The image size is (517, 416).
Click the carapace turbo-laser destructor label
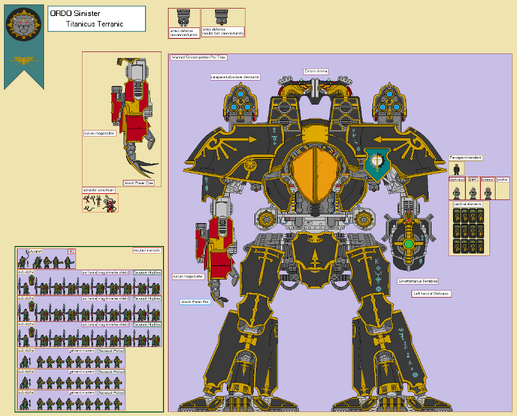click(x=235, y=77)
